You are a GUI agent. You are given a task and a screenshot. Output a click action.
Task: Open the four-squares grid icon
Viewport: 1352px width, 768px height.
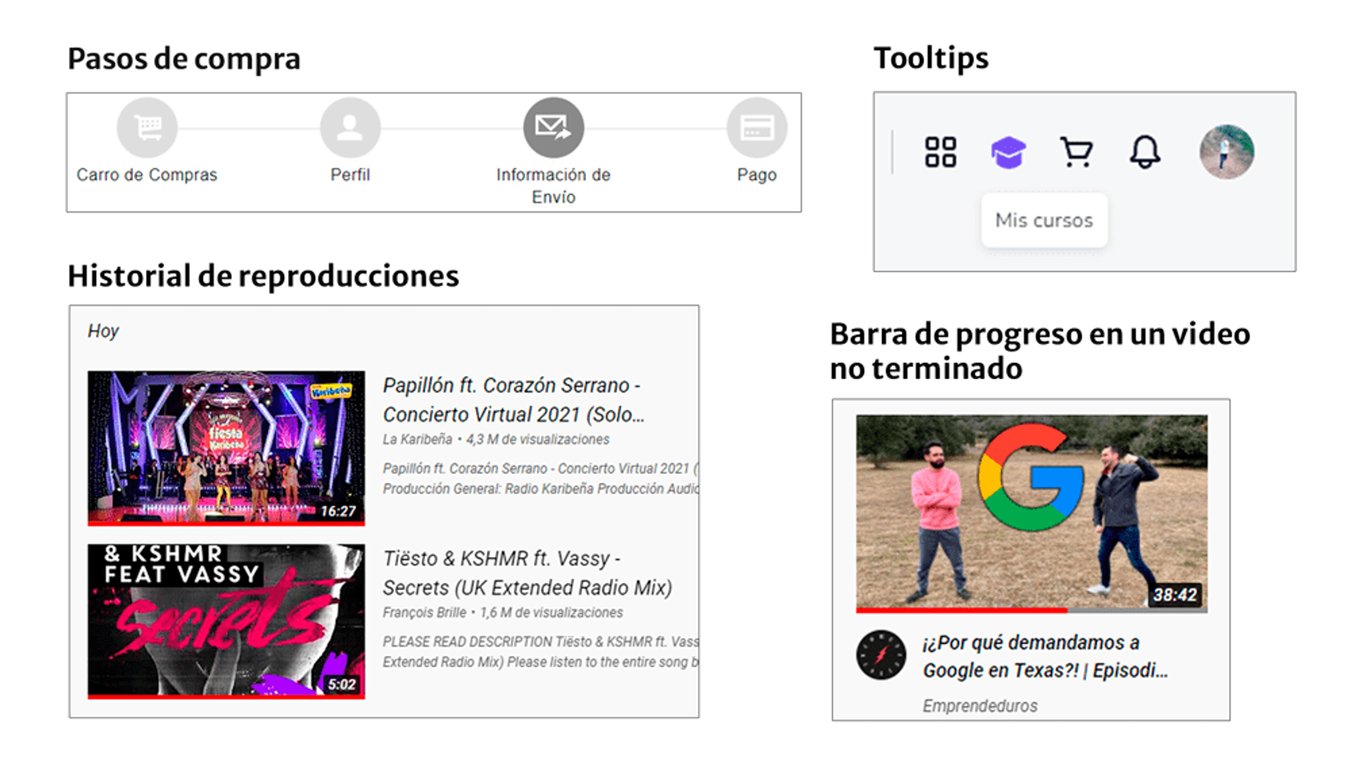point(941,153)
